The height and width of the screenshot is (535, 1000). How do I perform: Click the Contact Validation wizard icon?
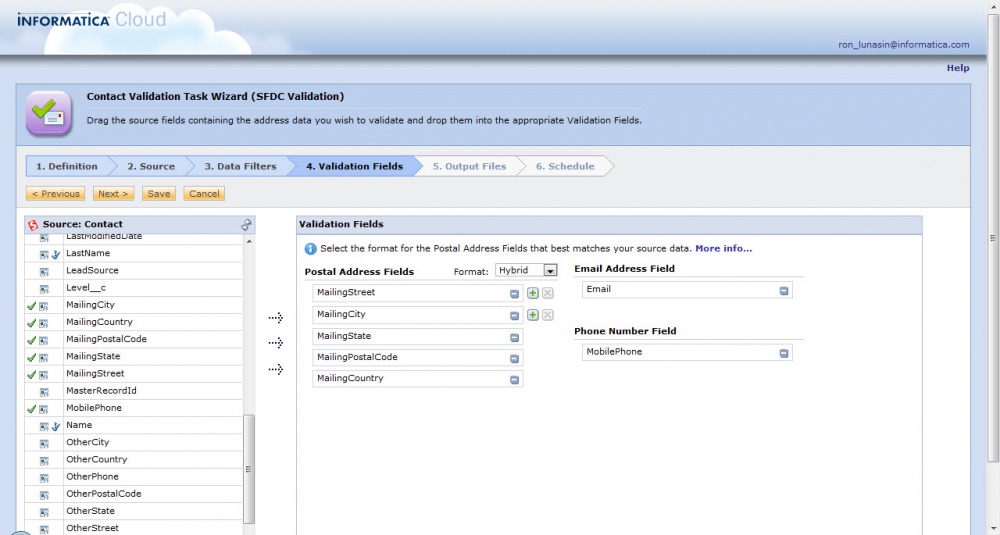tap(48, 113)
